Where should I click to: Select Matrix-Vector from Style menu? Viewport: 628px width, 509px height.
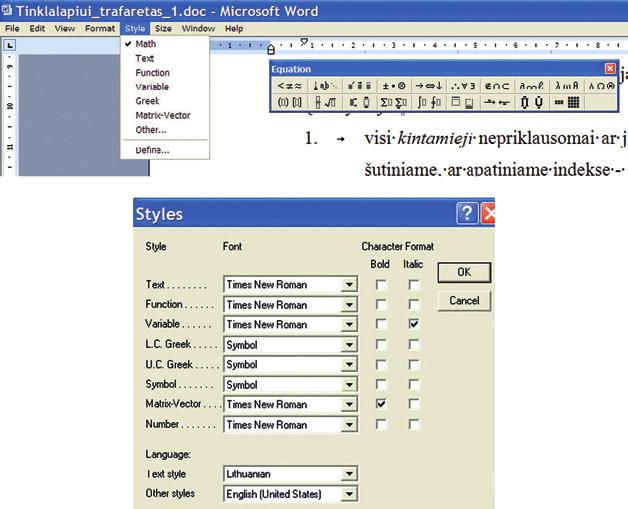coord(165,115)
